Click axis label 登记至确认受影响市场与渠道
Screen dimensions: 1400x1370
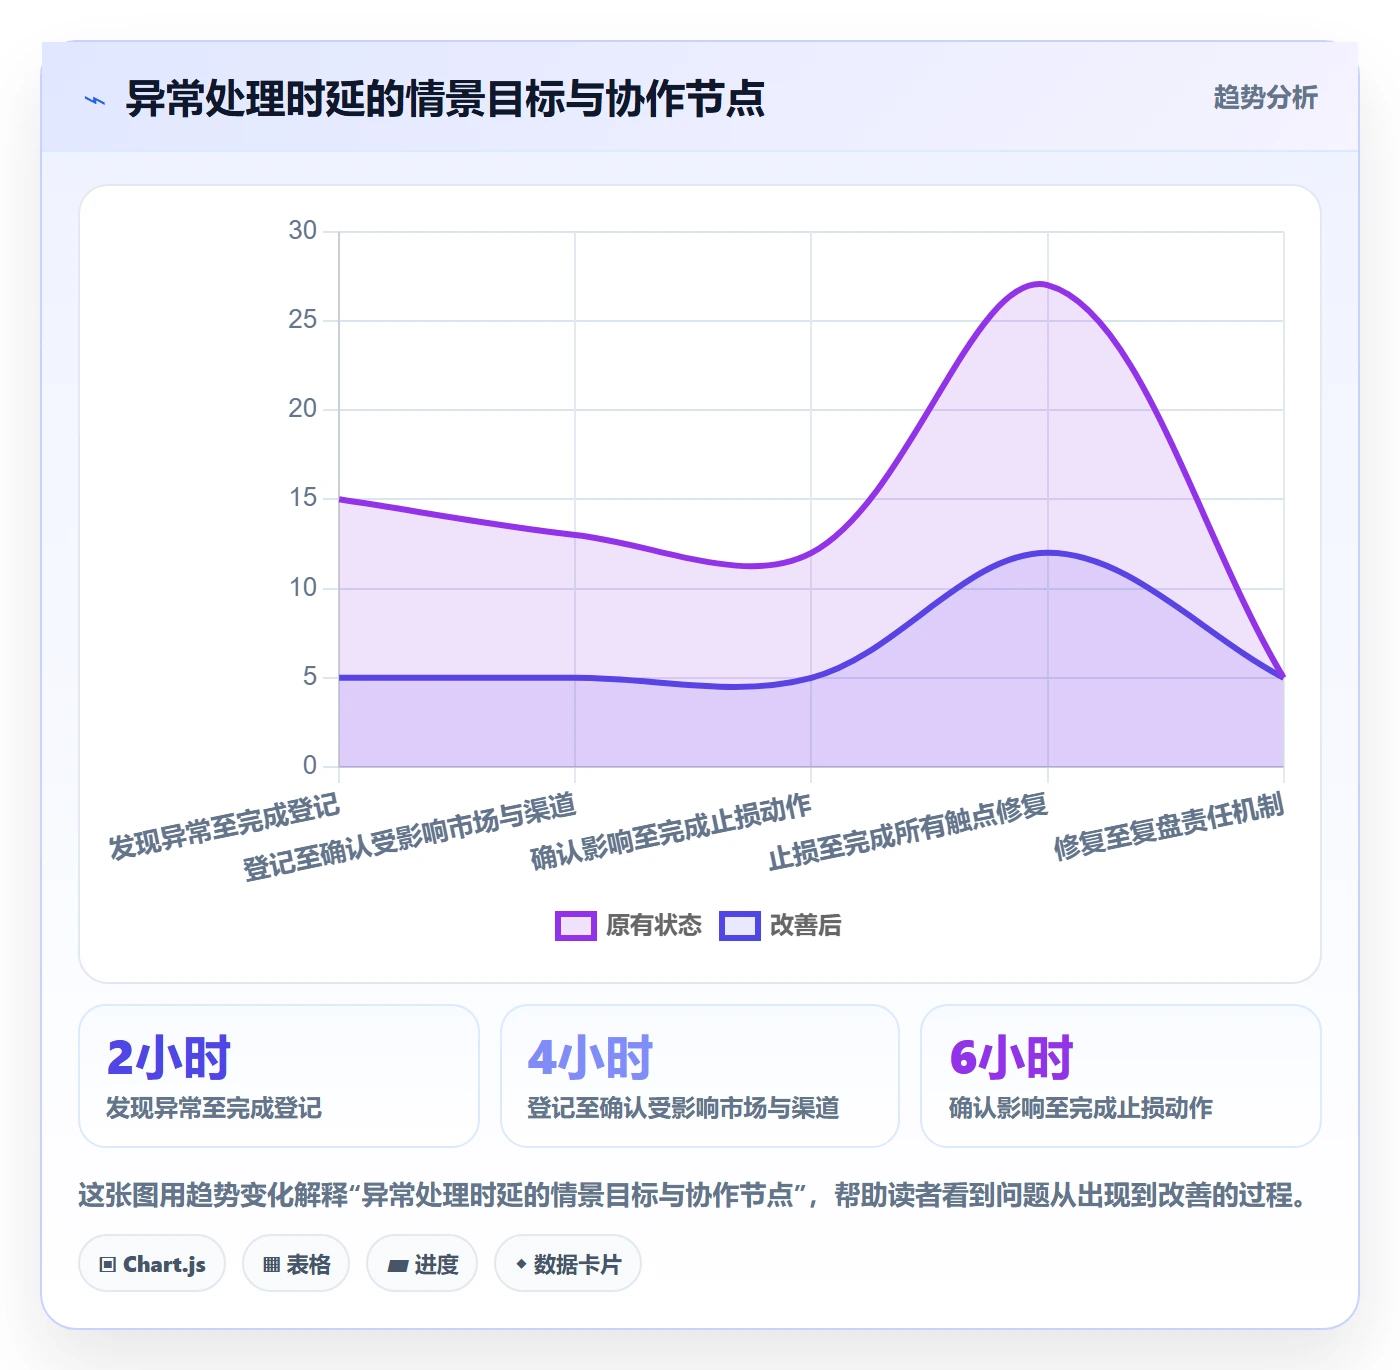409,837
